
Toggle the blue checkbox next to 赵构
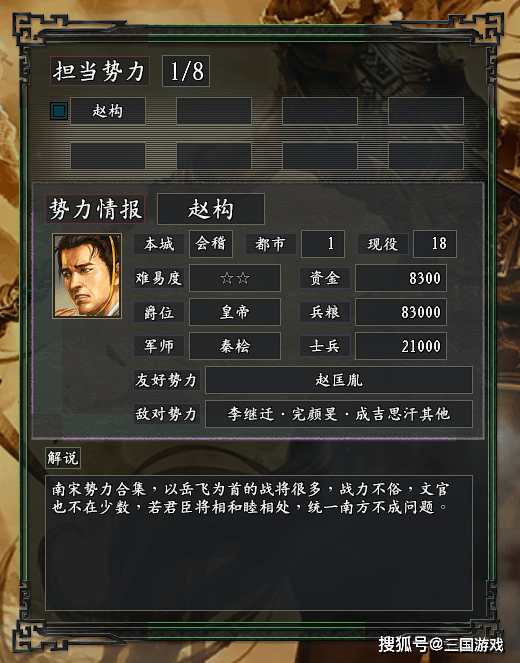(x=59, y=111)
